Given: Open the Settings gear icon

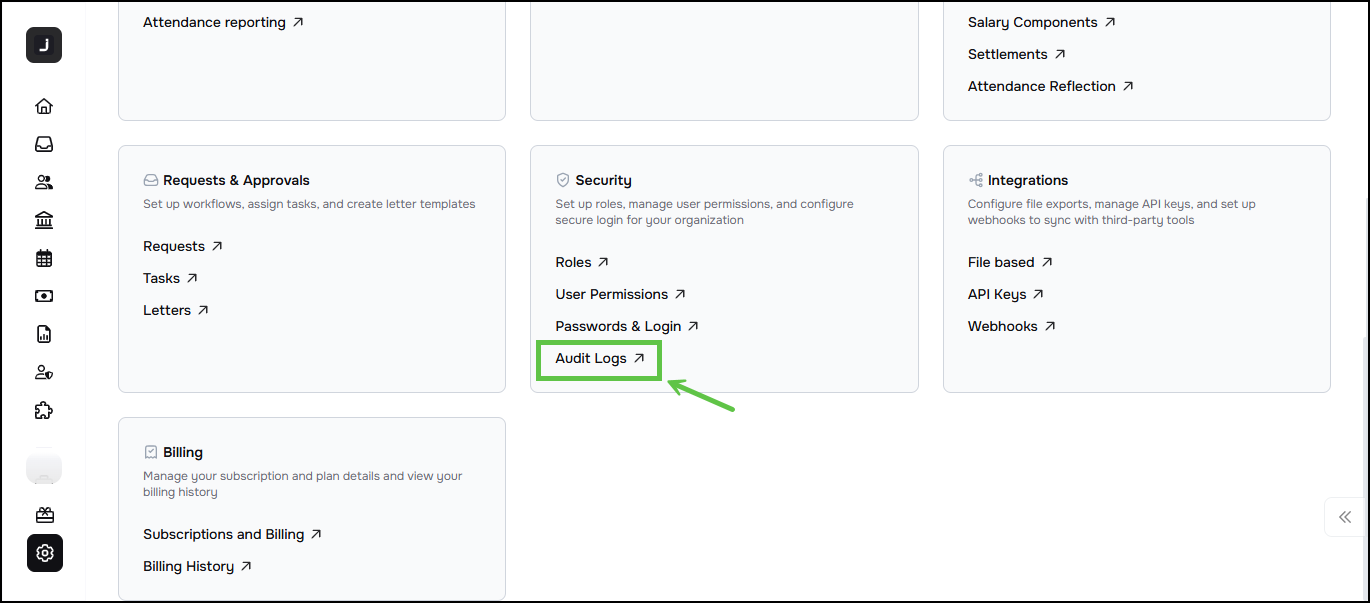Looking at the screenshot, I should click(44, 553).
